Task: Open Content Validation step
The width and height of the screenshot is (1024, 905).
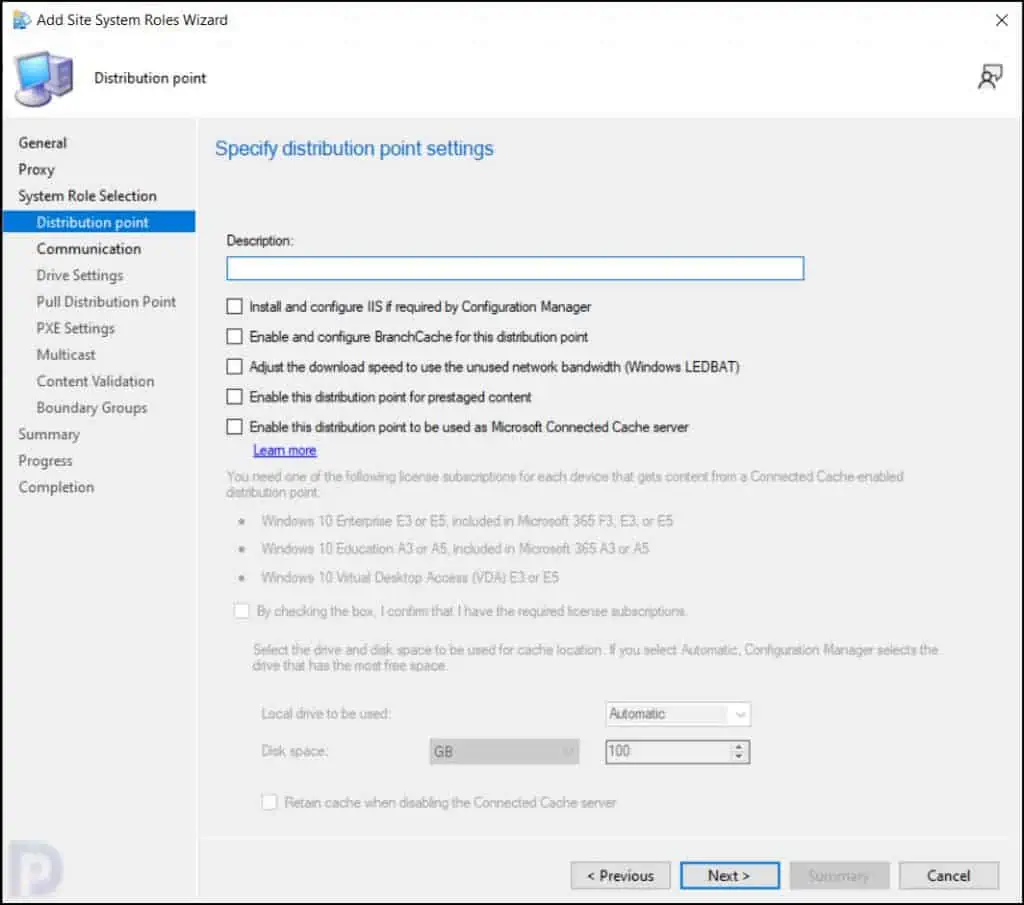Action: point(95,381)
